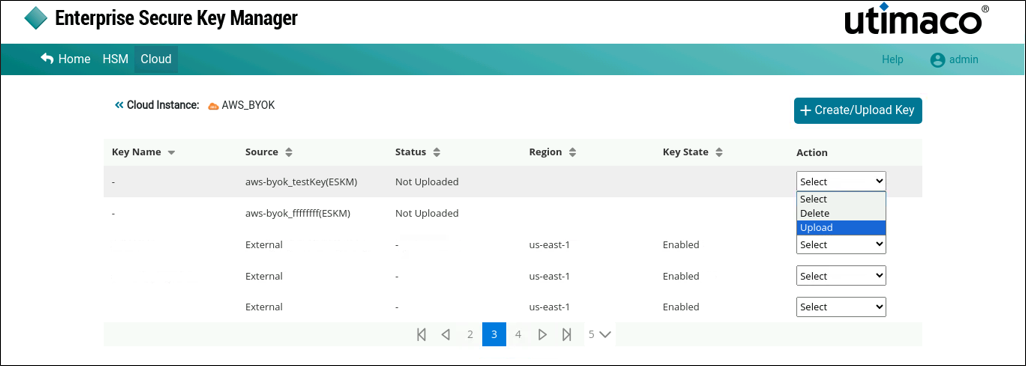Jump to last page of results

point(567,335)
